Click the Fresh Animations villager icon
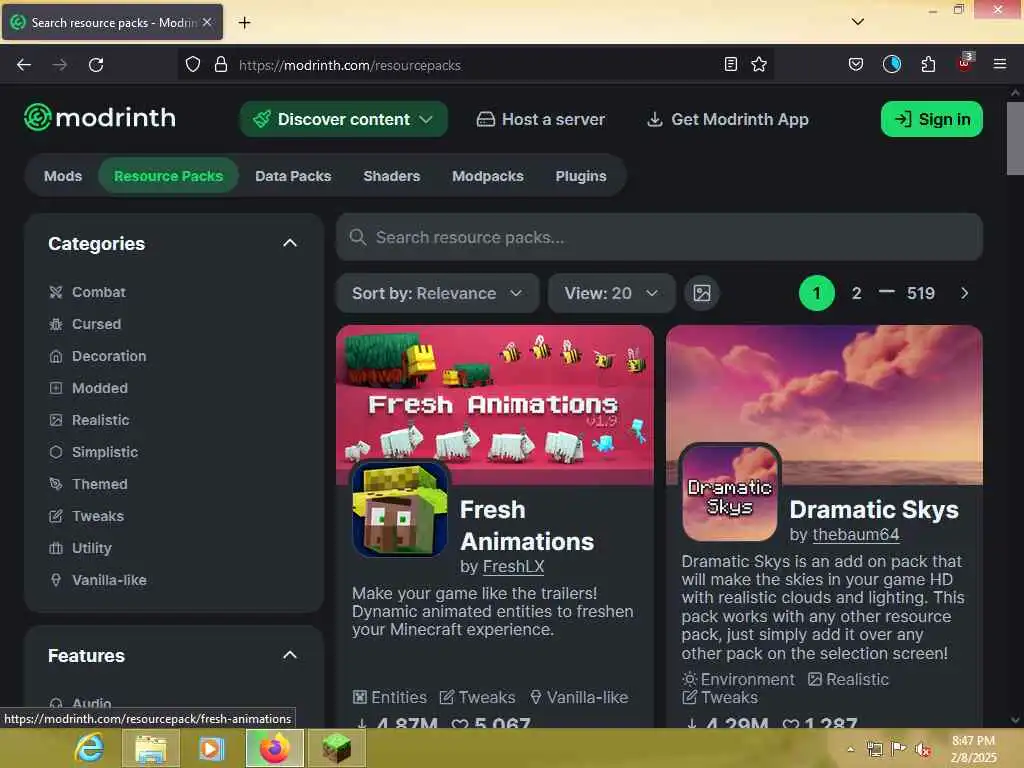Viewport: 1024px width, 768px height. click(400, 508)
